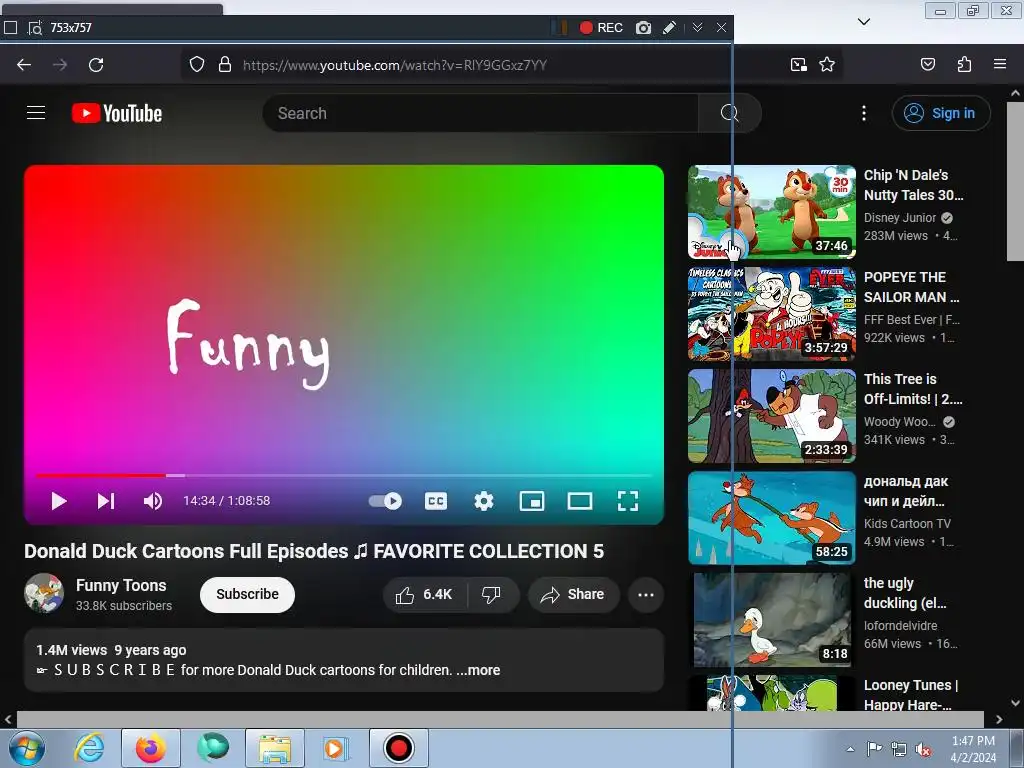Click the tracking protection shield icon
Screen dimensions: 1024x768
[197, 65]
